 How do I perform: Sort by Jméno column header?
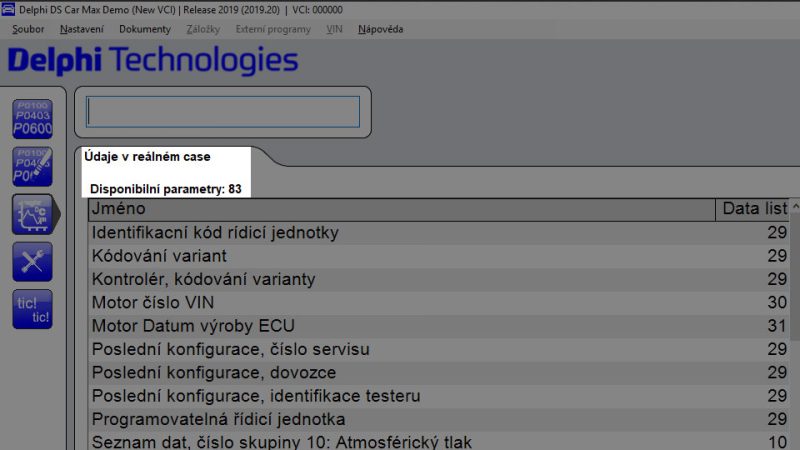pos(400,209)
